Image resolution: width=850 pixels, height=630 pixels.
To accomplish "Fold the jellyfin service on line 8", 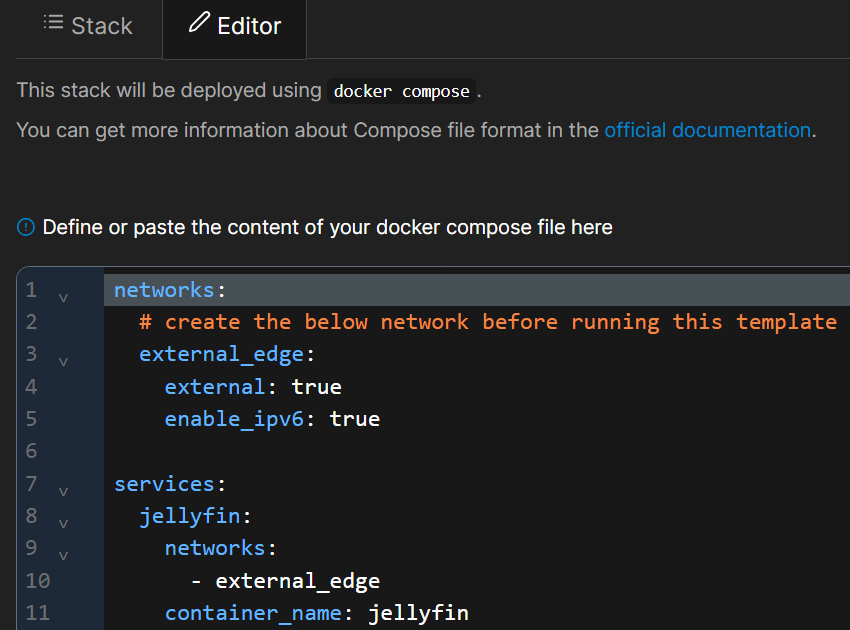I will tap(63, 523).
